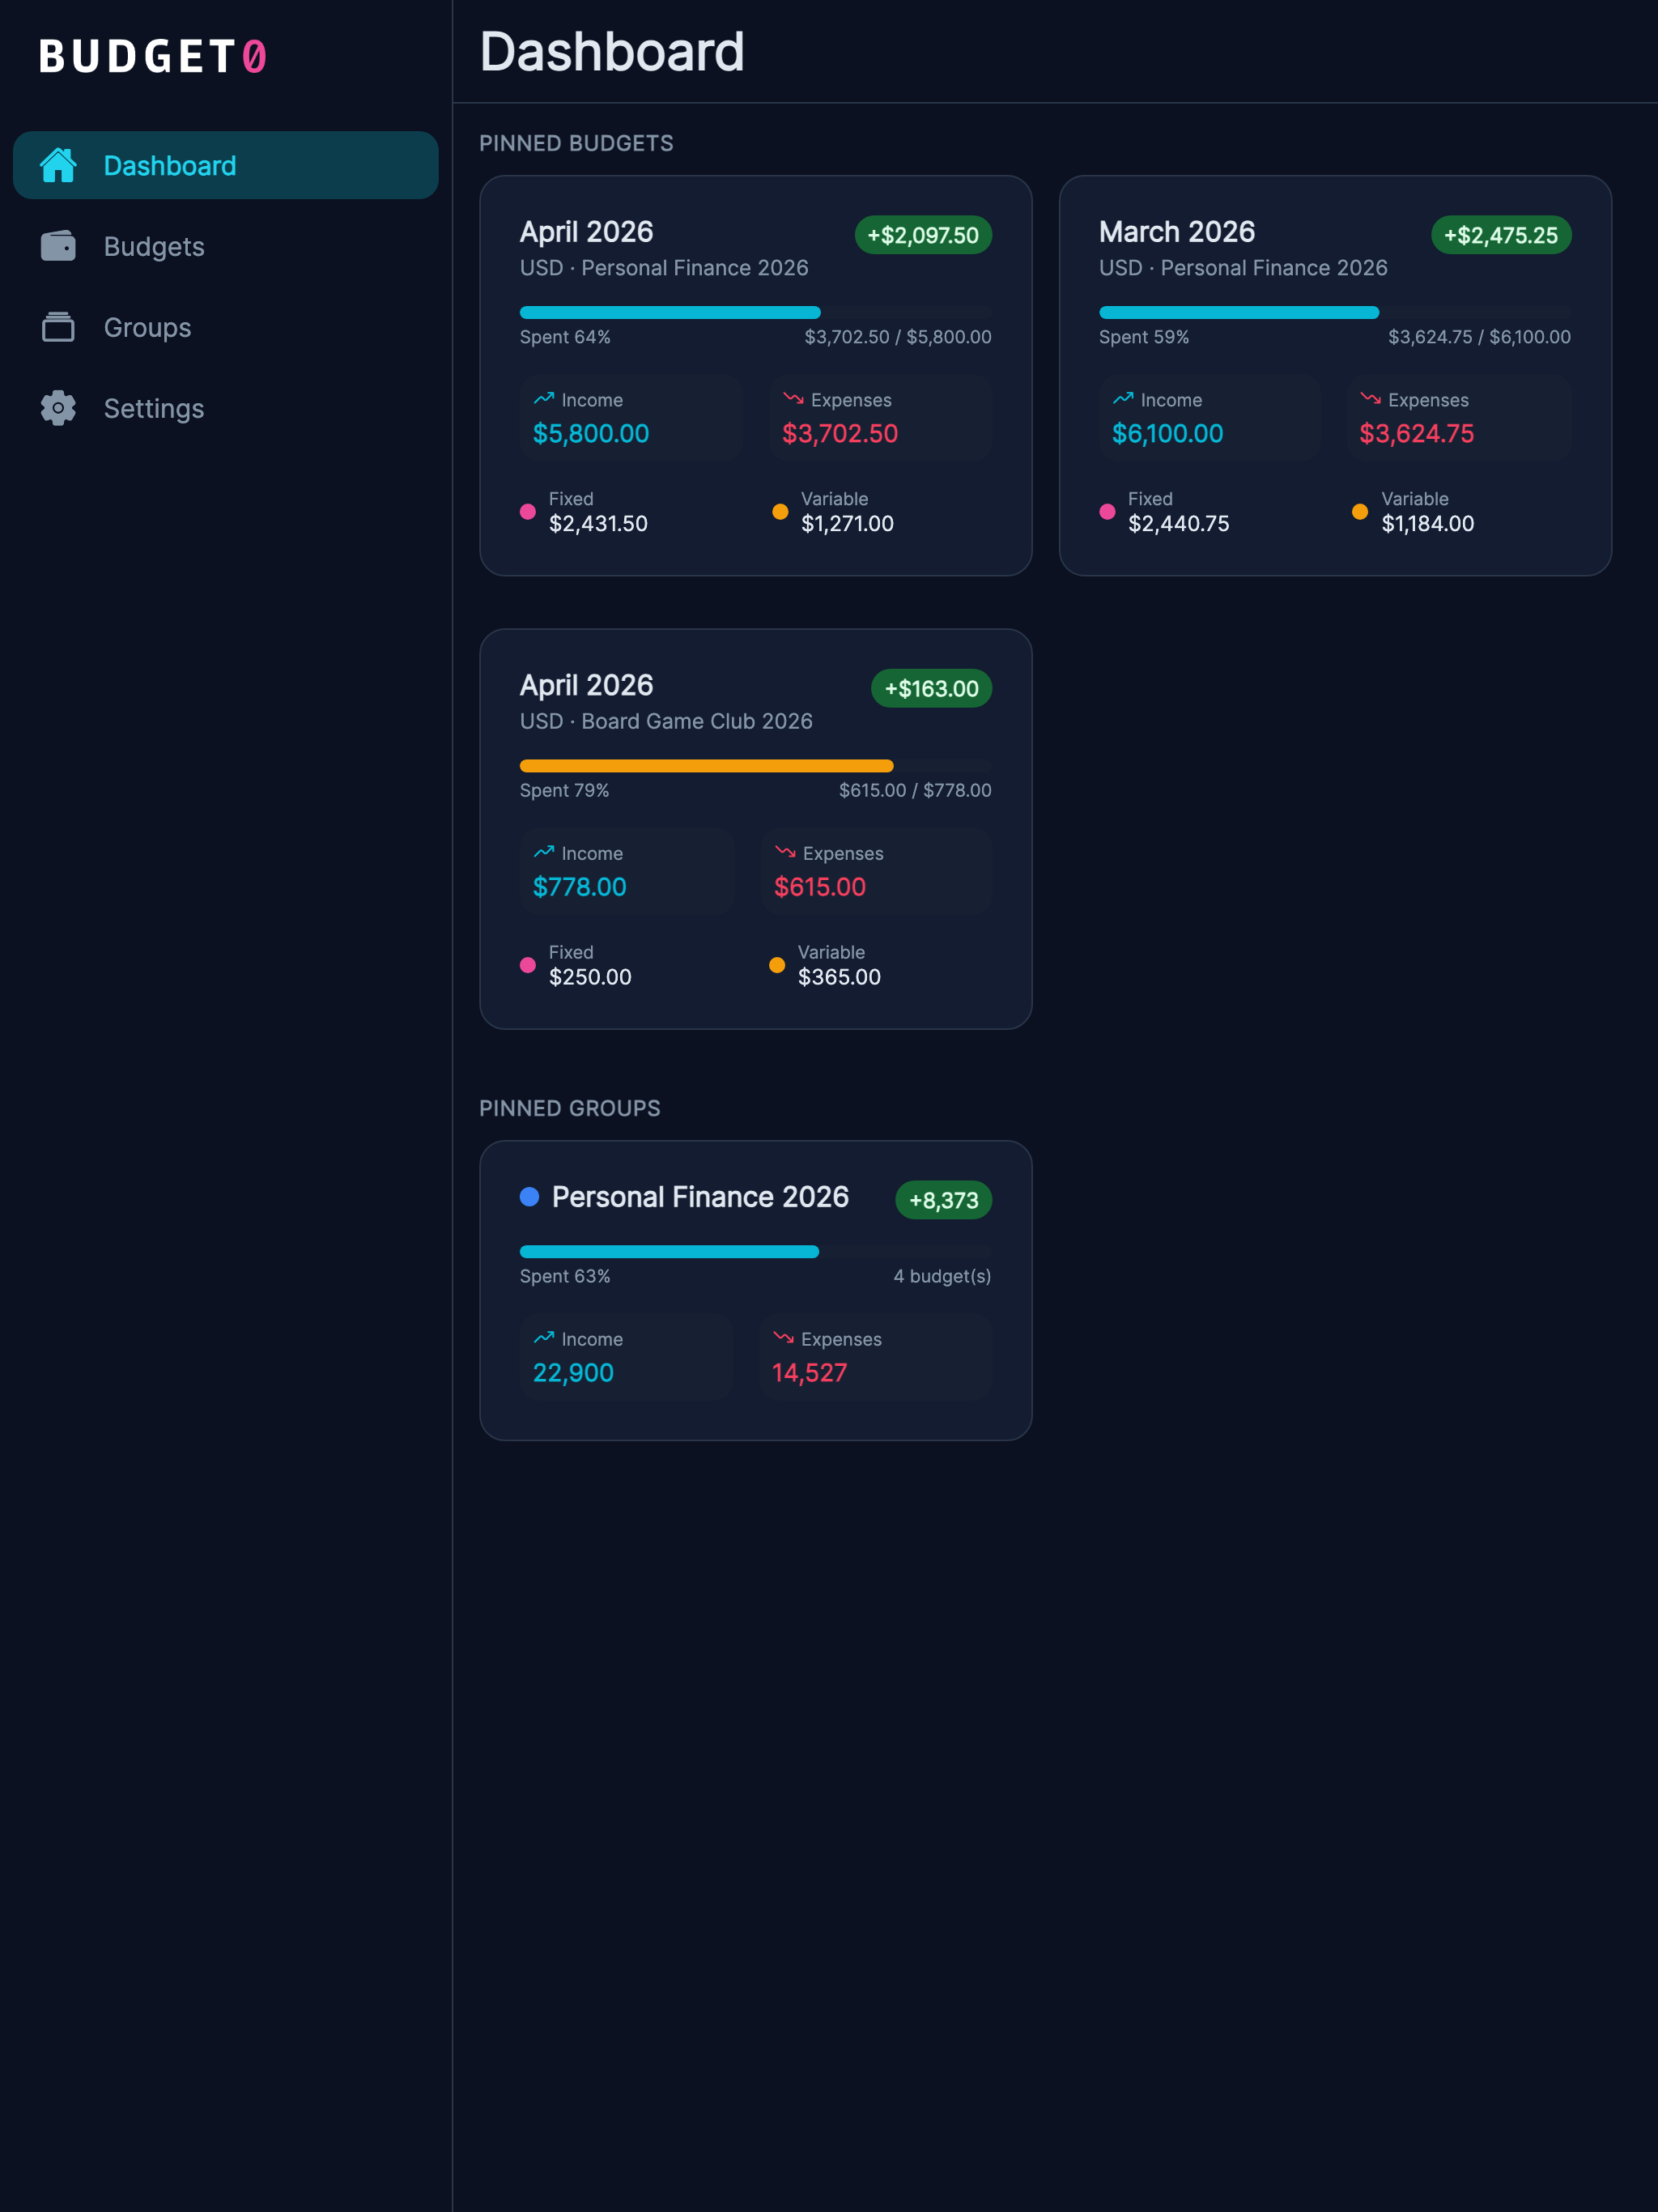
Task: Click the income trend arrow on April 2026
Action: click(543, 398)
